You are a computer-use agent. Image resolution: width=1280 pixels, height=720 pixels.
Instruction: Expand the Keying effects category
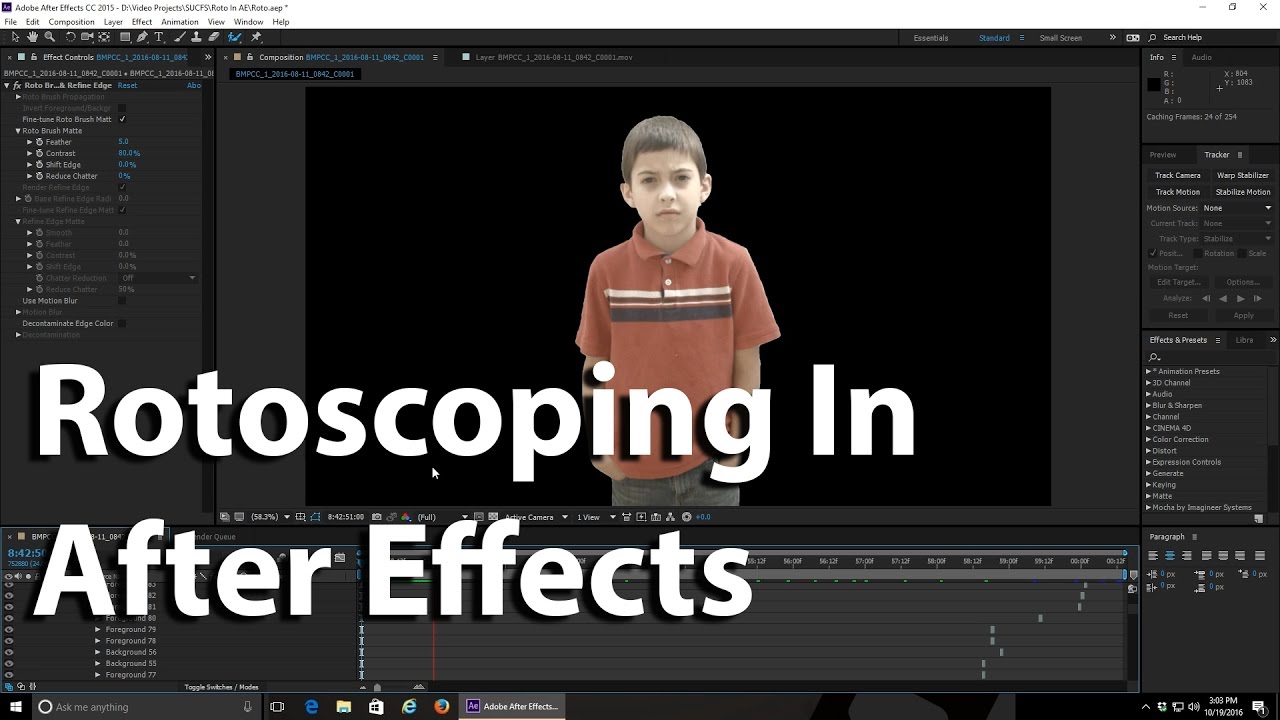tap(1148, 484)
